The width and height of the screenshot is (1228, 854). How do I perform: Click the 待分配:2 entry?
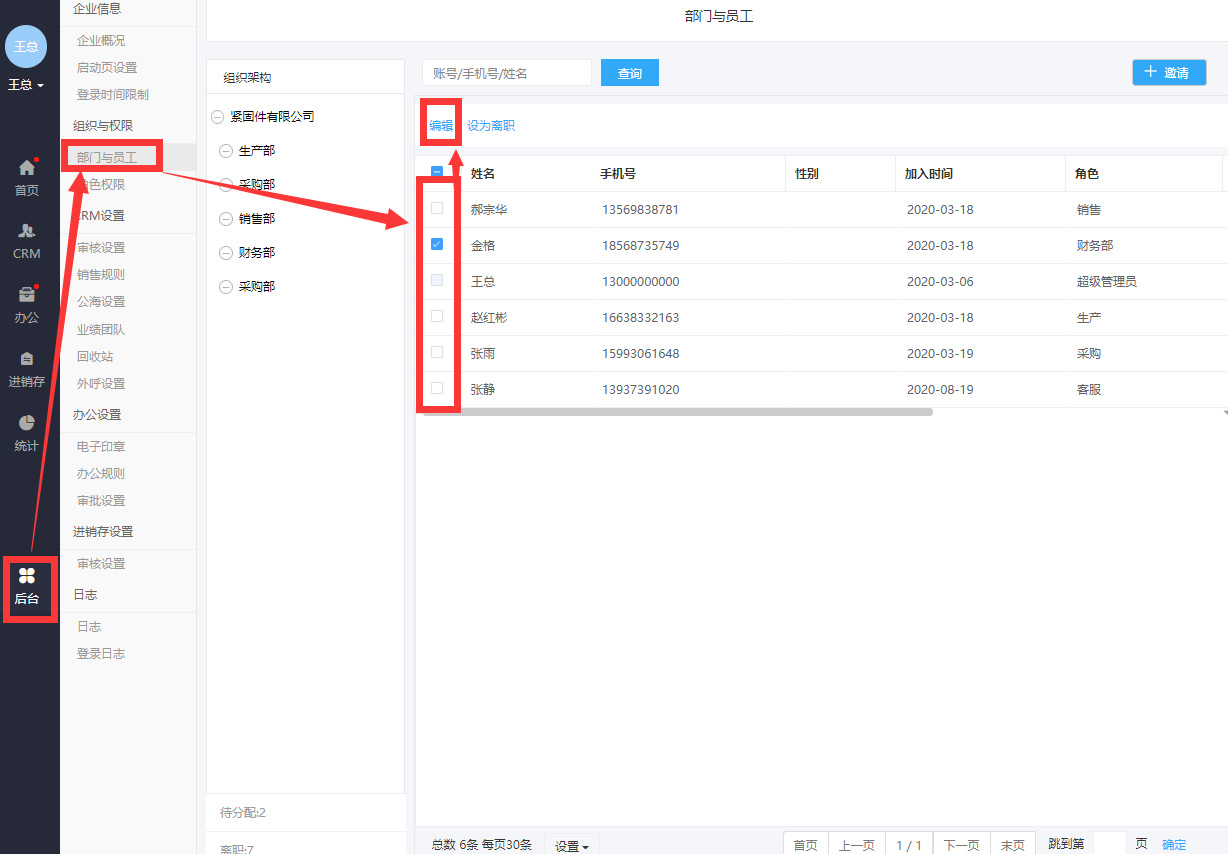click(243, 813)
